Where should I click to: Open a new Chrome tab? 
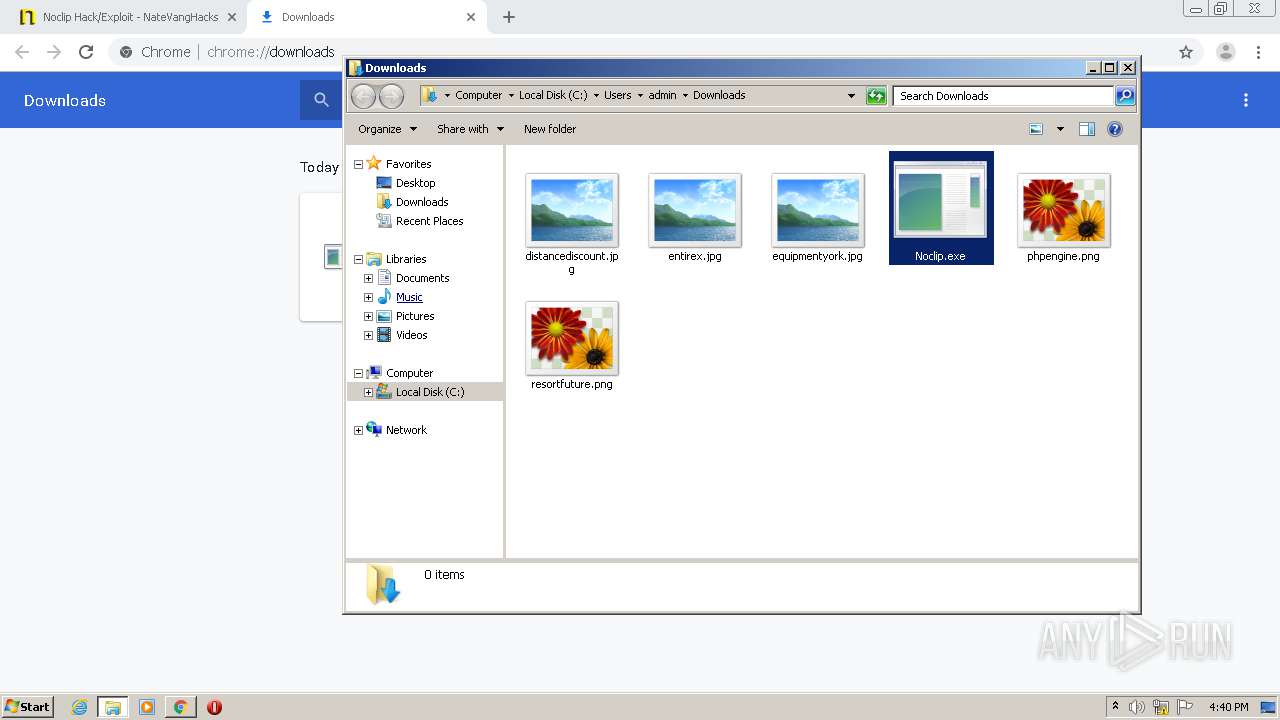click(509, 17)
